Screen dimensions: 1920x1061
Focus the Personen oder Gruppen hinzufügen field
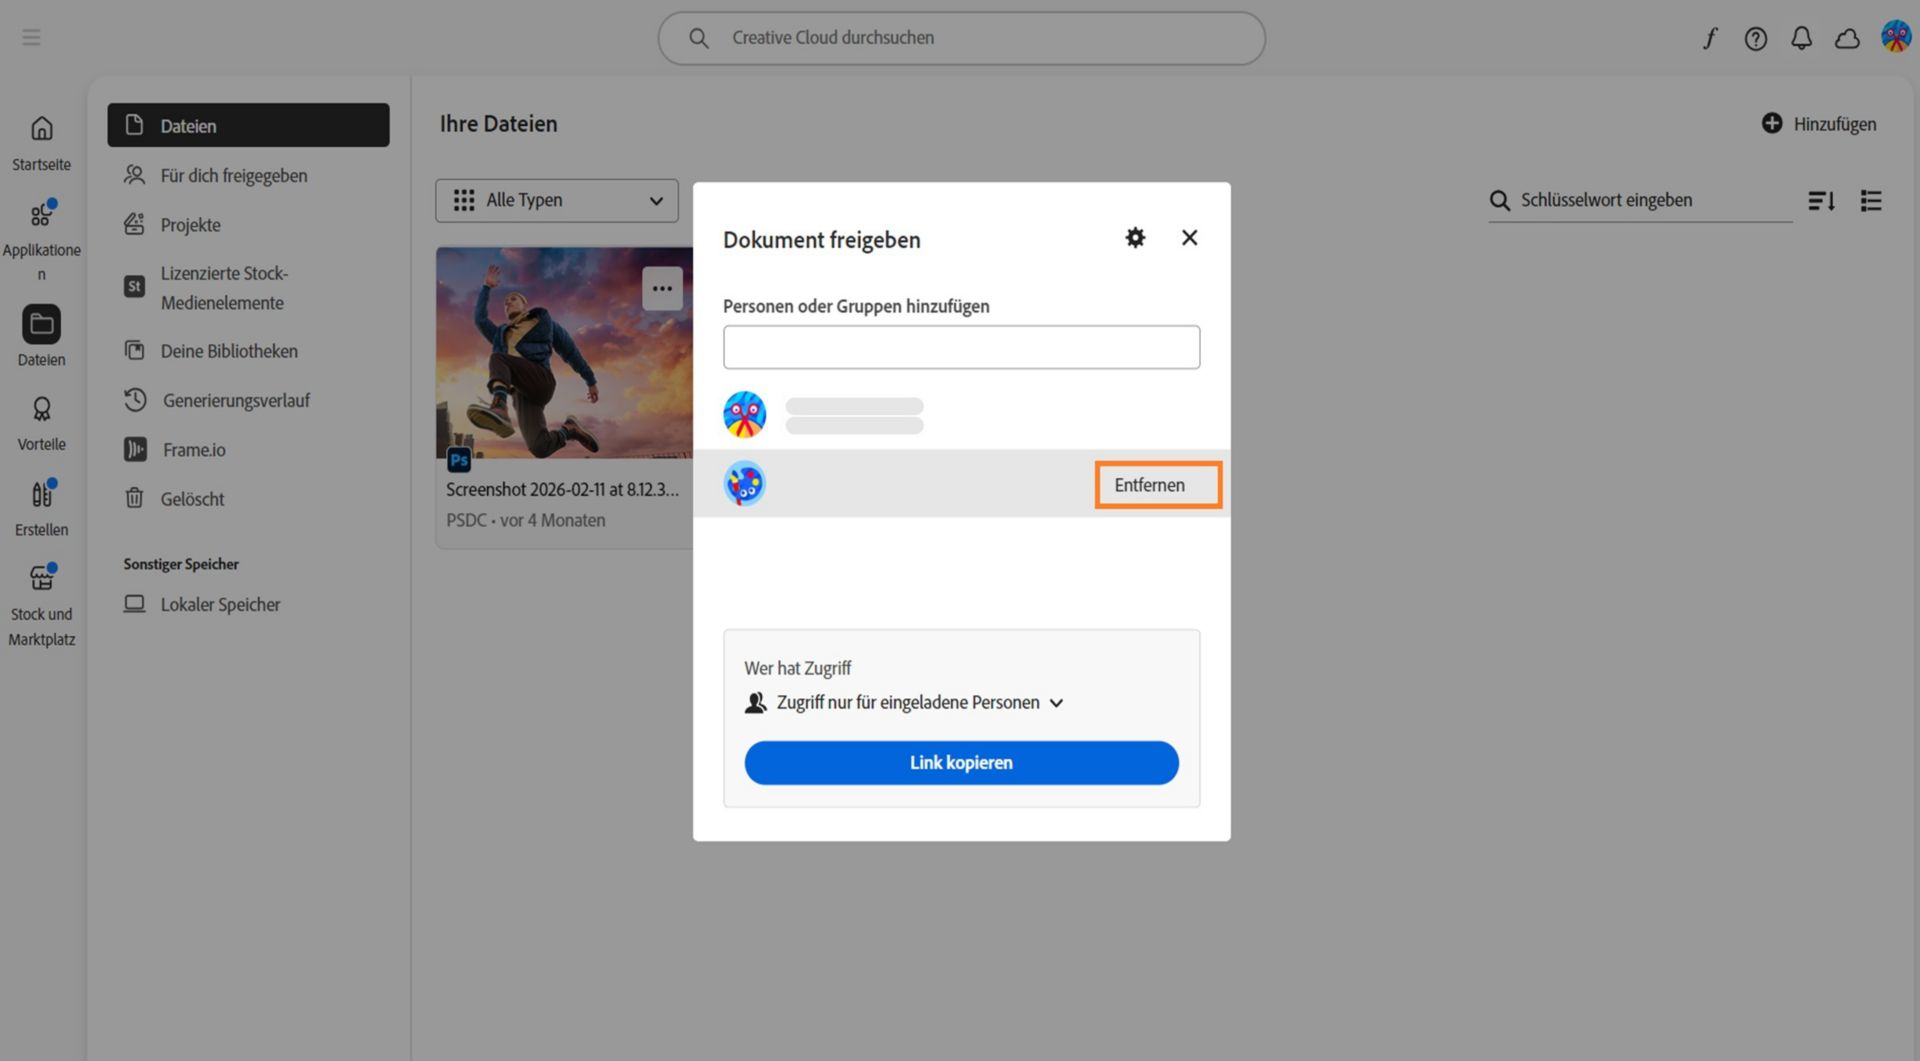pyautogui.click(x=961, y=347)
